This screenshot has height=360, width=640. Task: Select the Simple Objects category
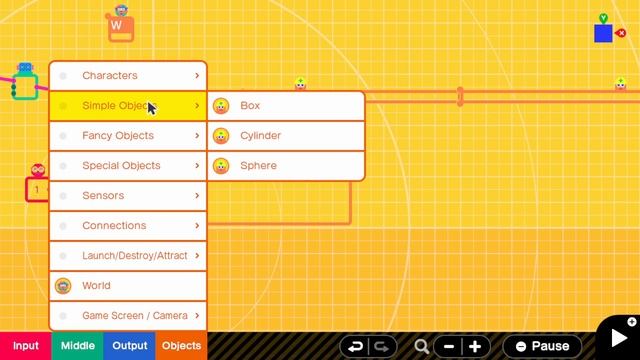pyautogui.click(x=128, y=106)
